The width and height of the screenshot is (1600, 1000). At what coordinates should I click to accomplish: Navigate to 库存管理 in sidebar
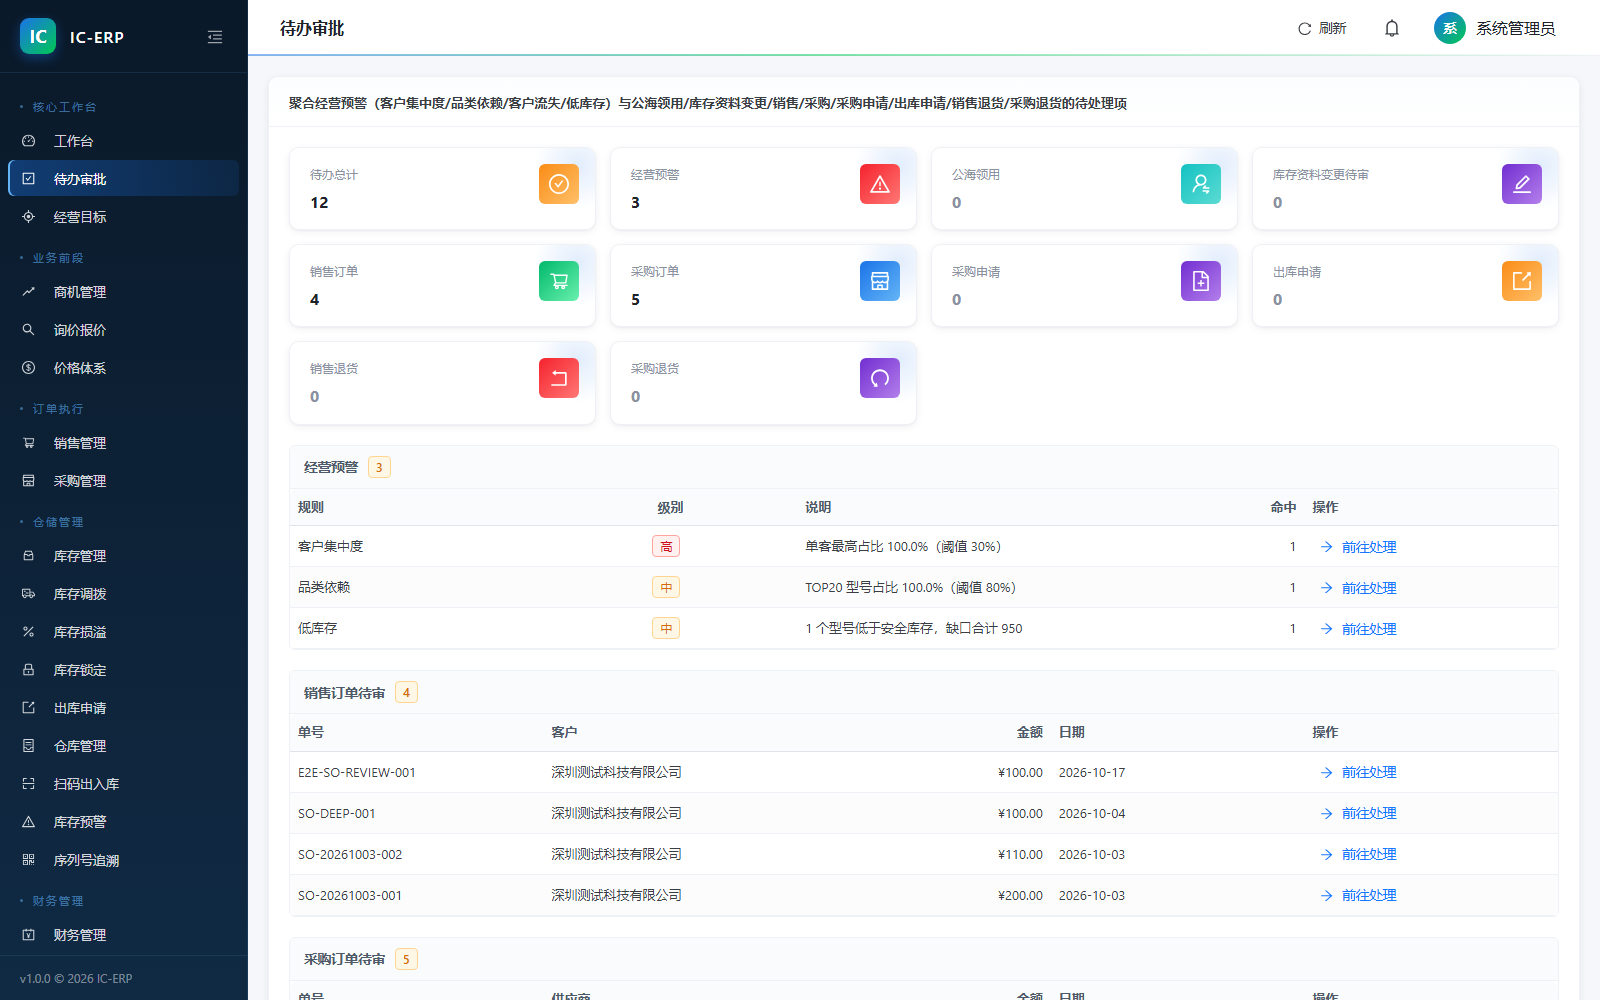(124, 556)
